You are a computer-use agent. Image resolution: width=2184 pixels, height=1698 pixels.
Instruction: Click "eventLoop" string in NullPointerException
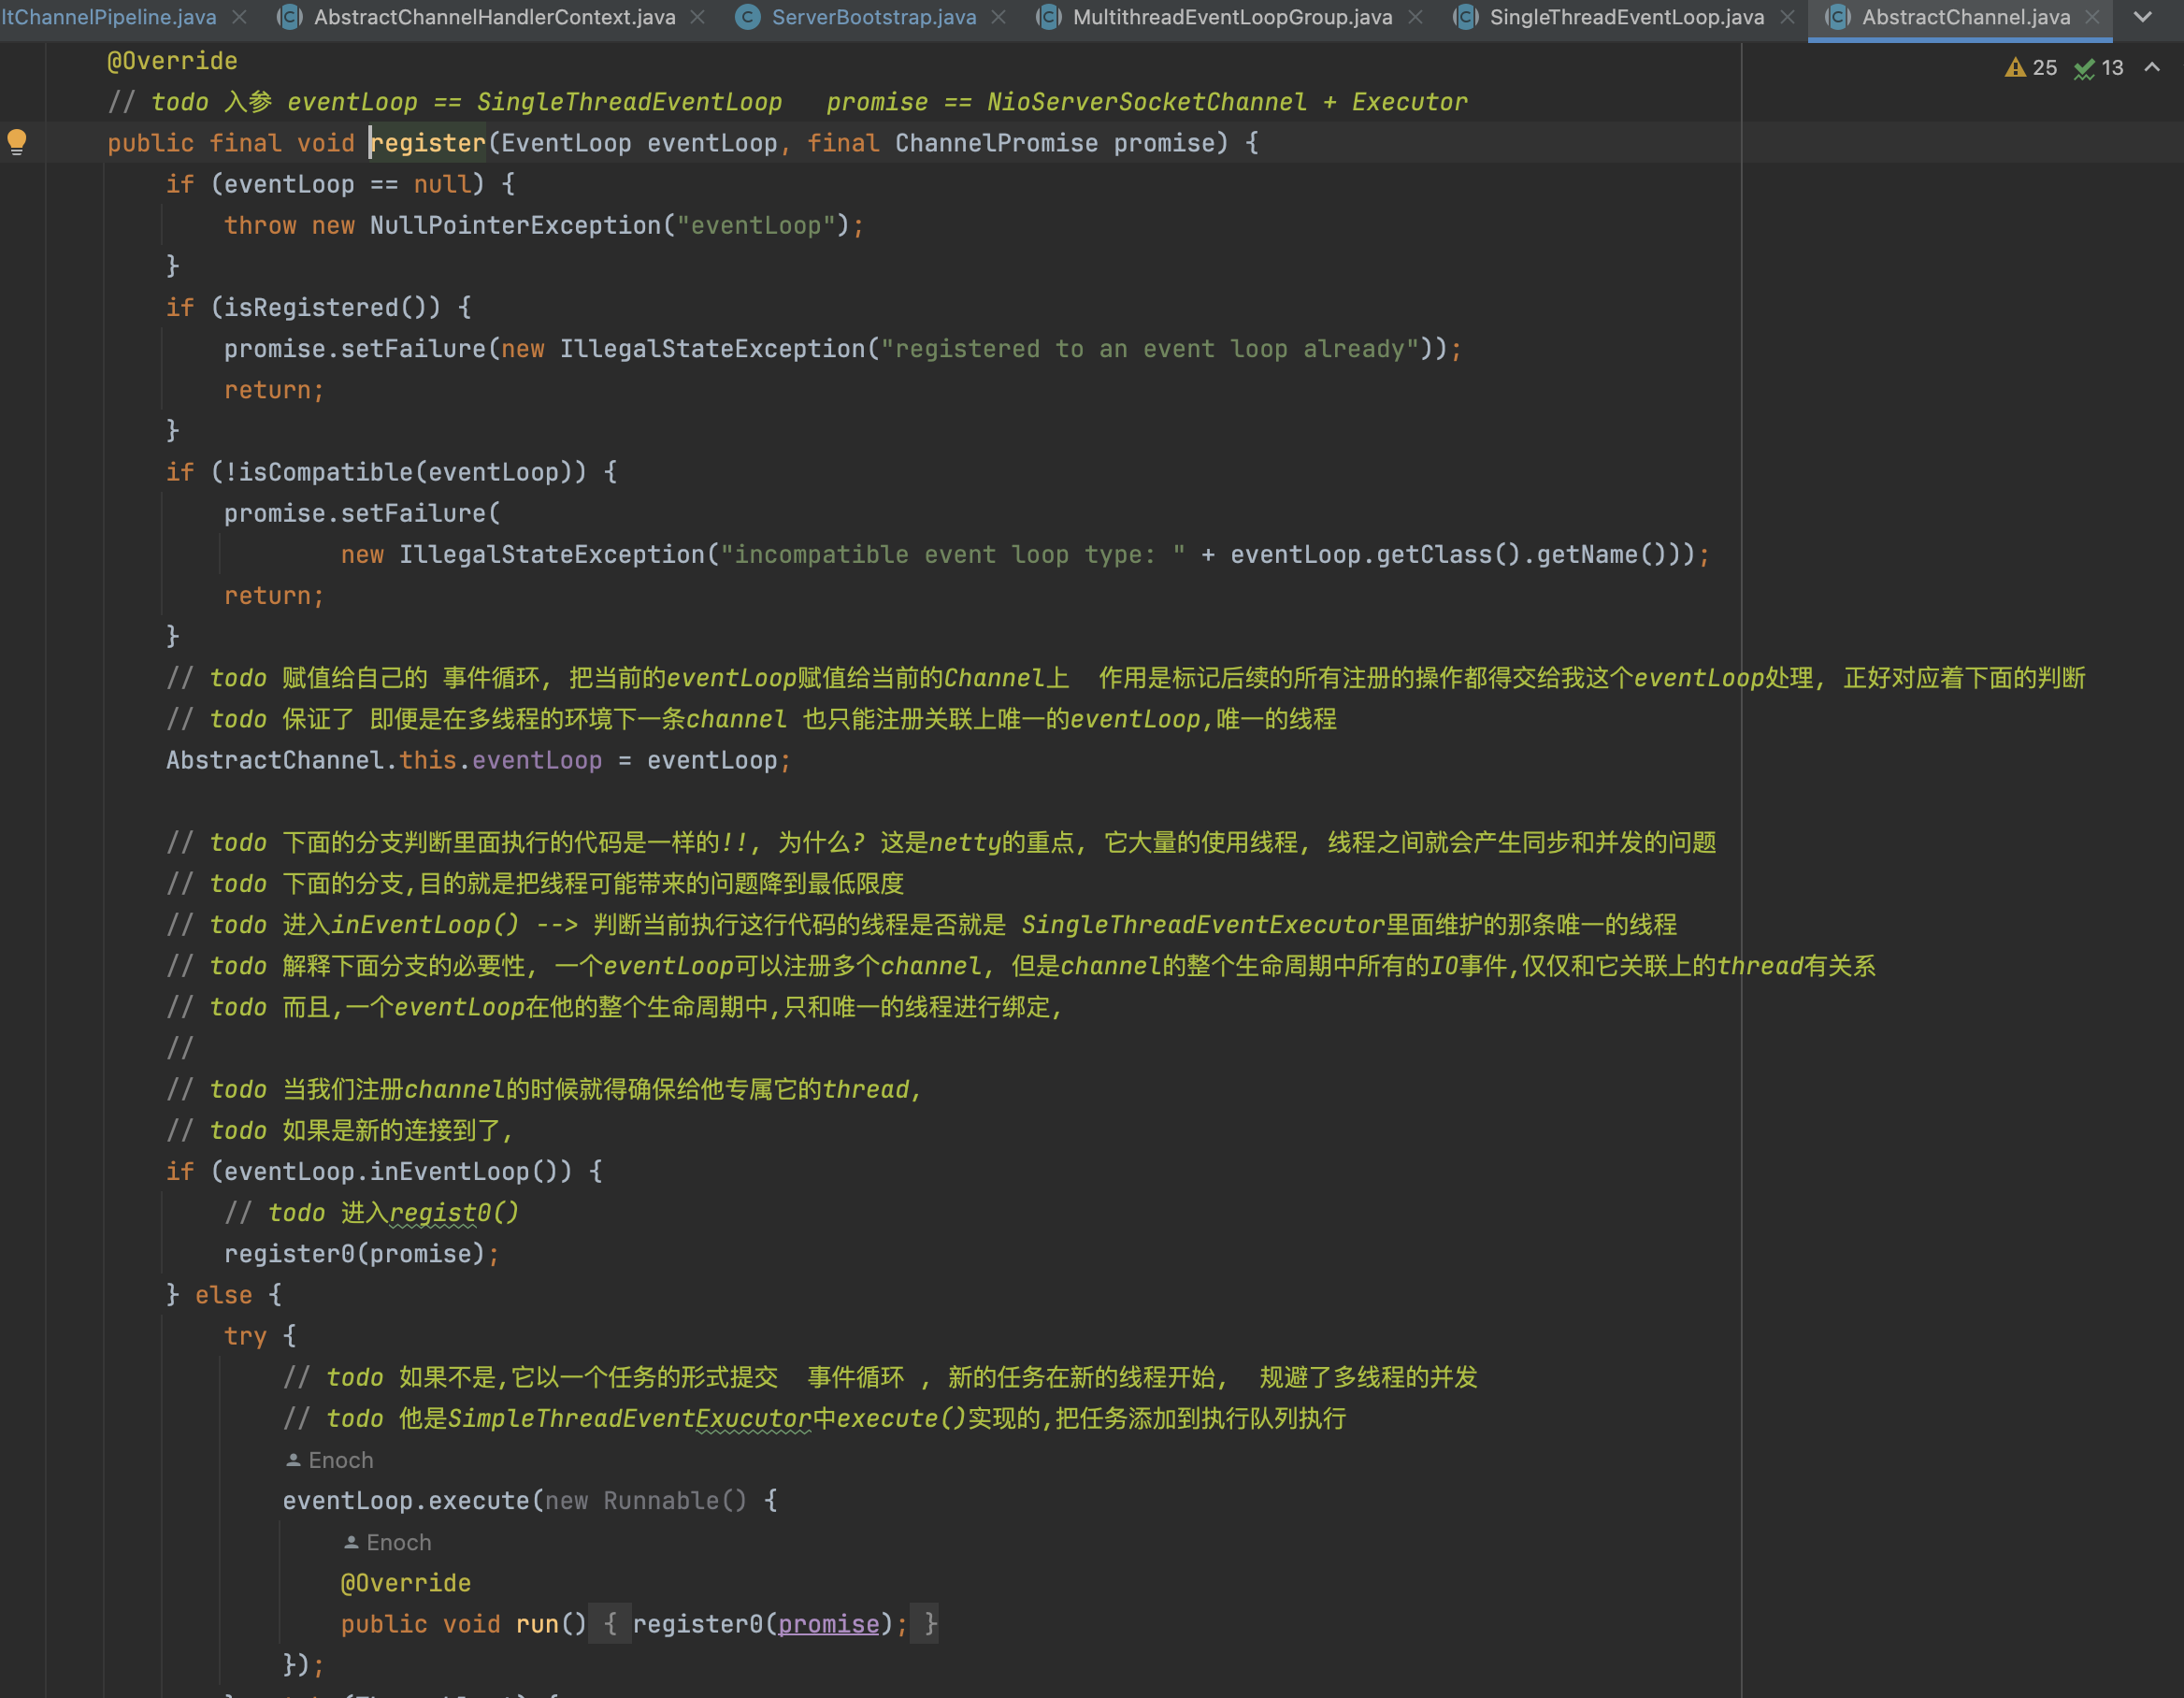click(756, 225)
